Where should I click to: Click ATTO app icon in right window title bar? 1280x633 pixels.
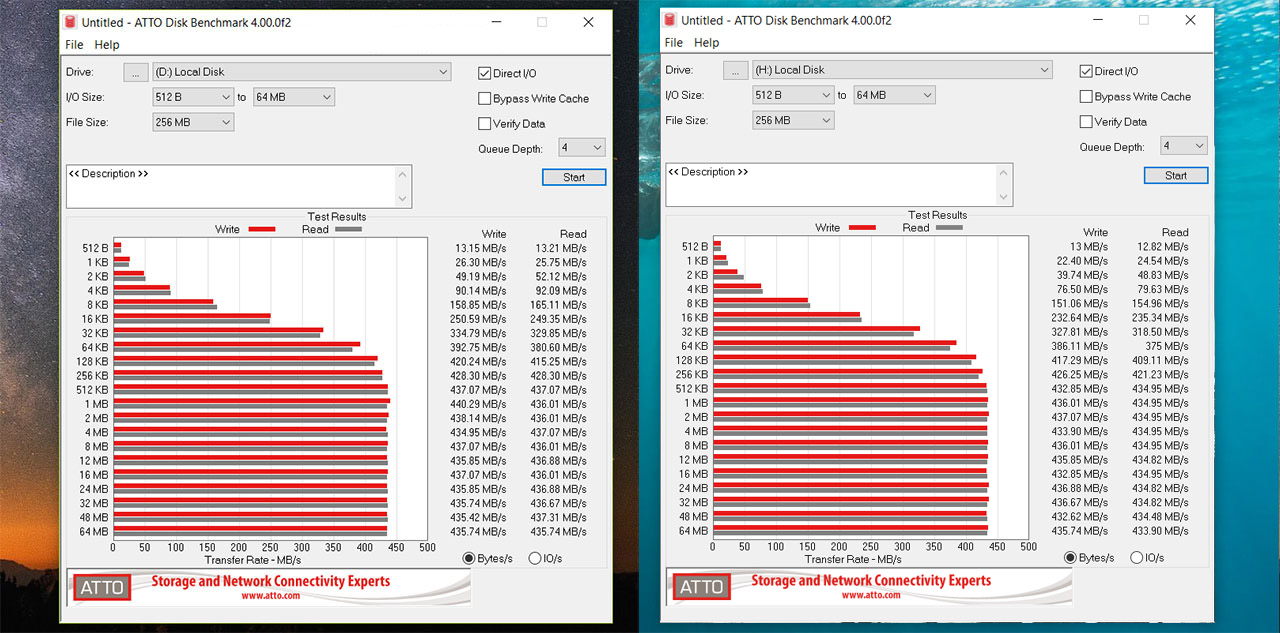[669, 20]
